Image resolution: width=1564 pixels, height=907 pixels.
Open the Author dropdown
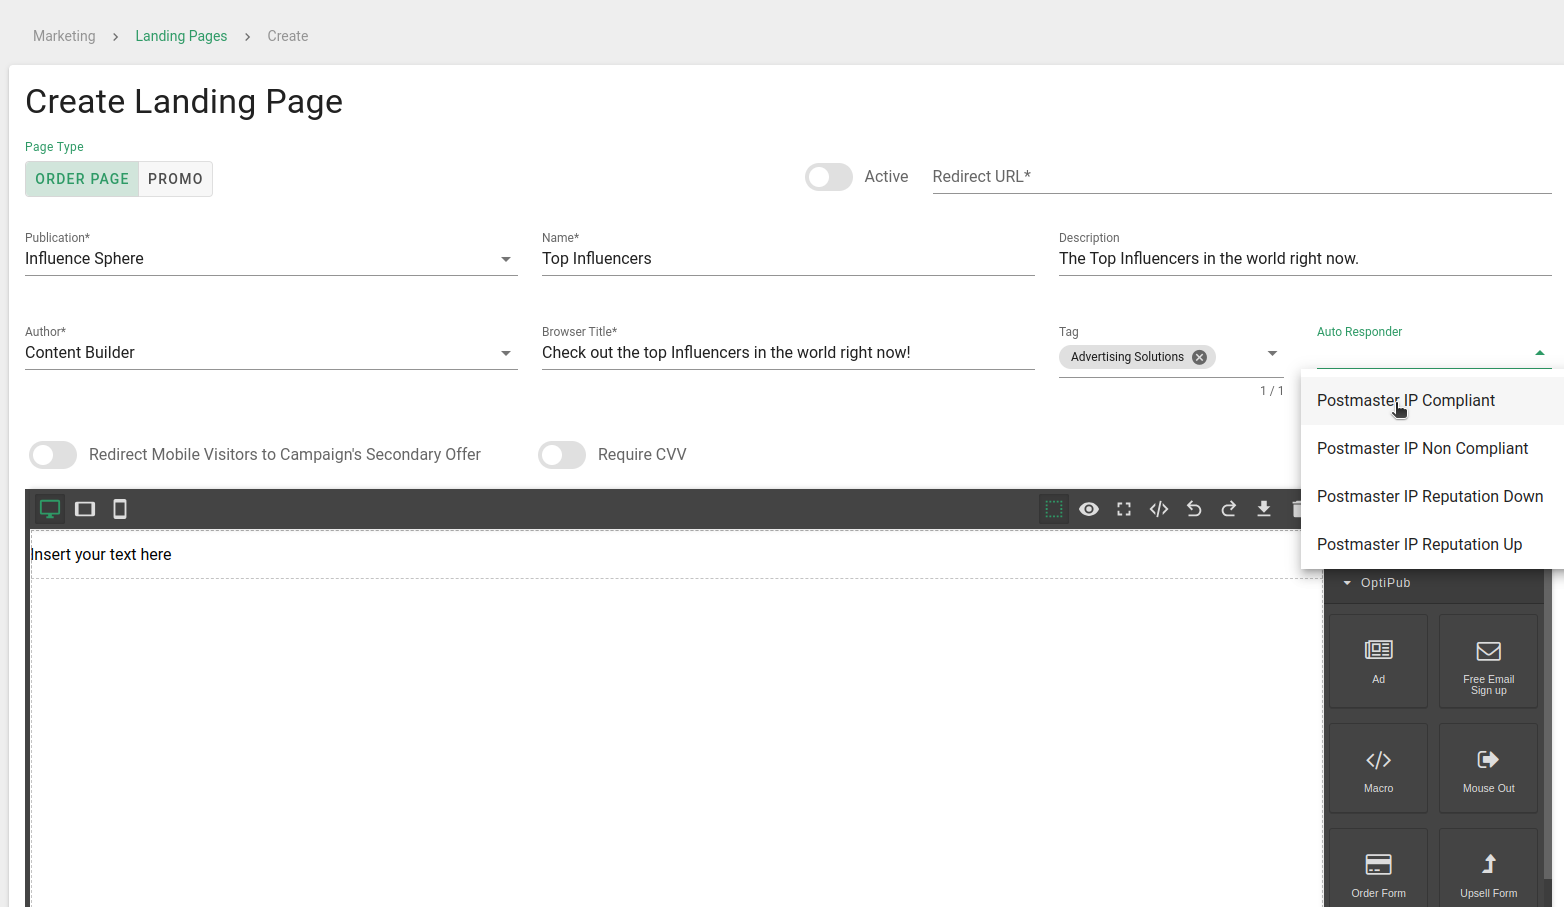click(271, 353)
